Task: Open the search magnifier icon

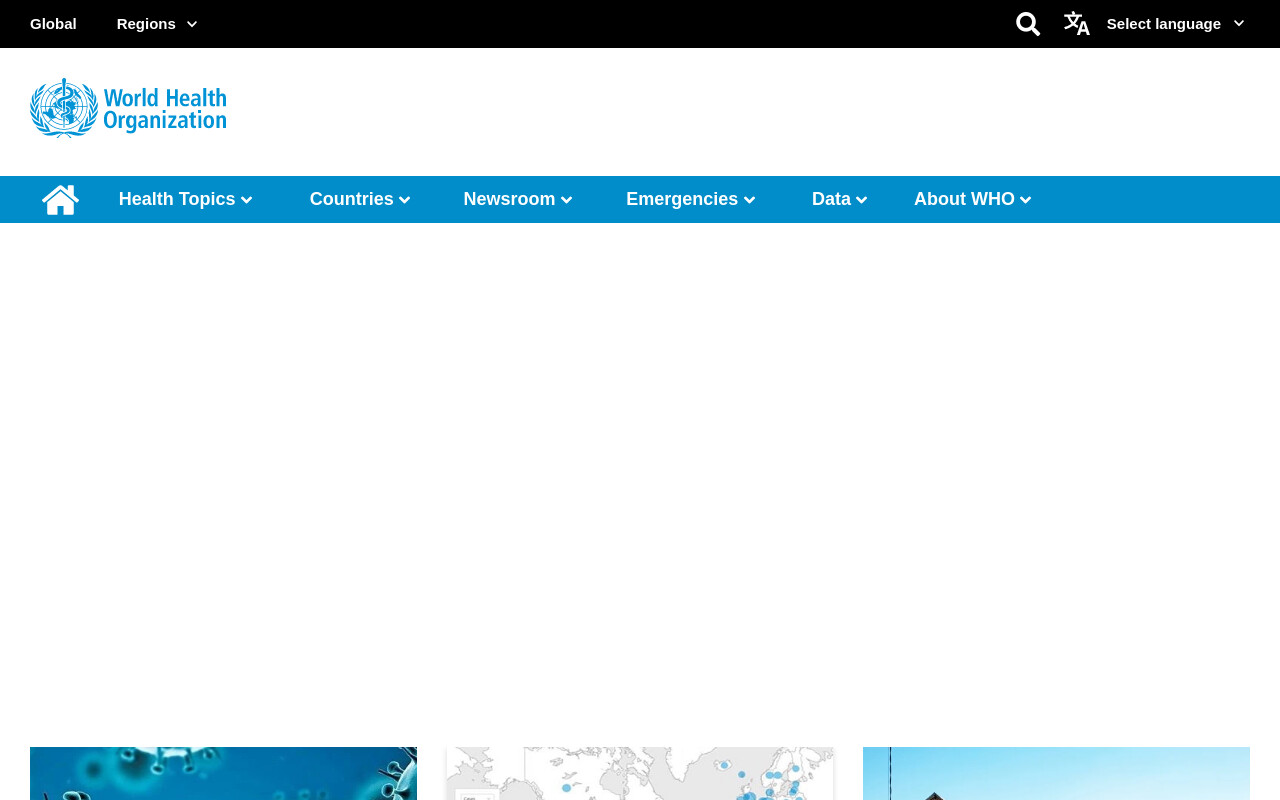Action: coord(1028,24)
